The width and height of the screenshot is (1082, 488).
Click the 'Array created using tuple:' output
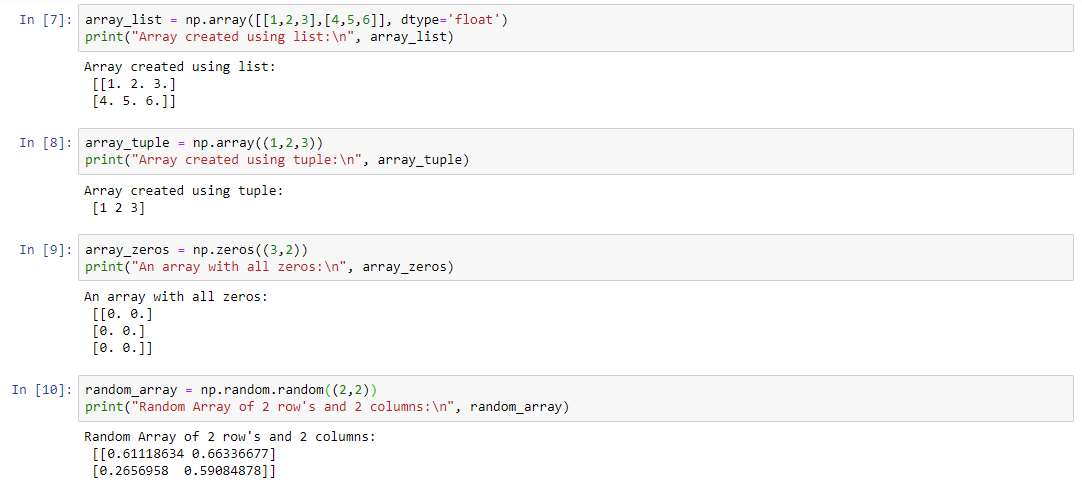[x=183, y=191]
